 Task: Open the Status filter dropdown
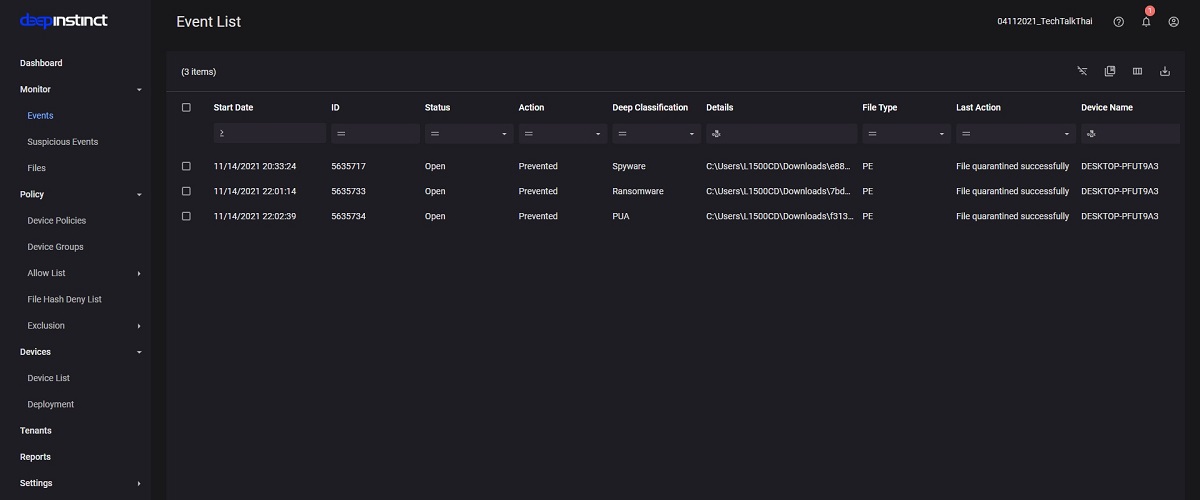506,133
